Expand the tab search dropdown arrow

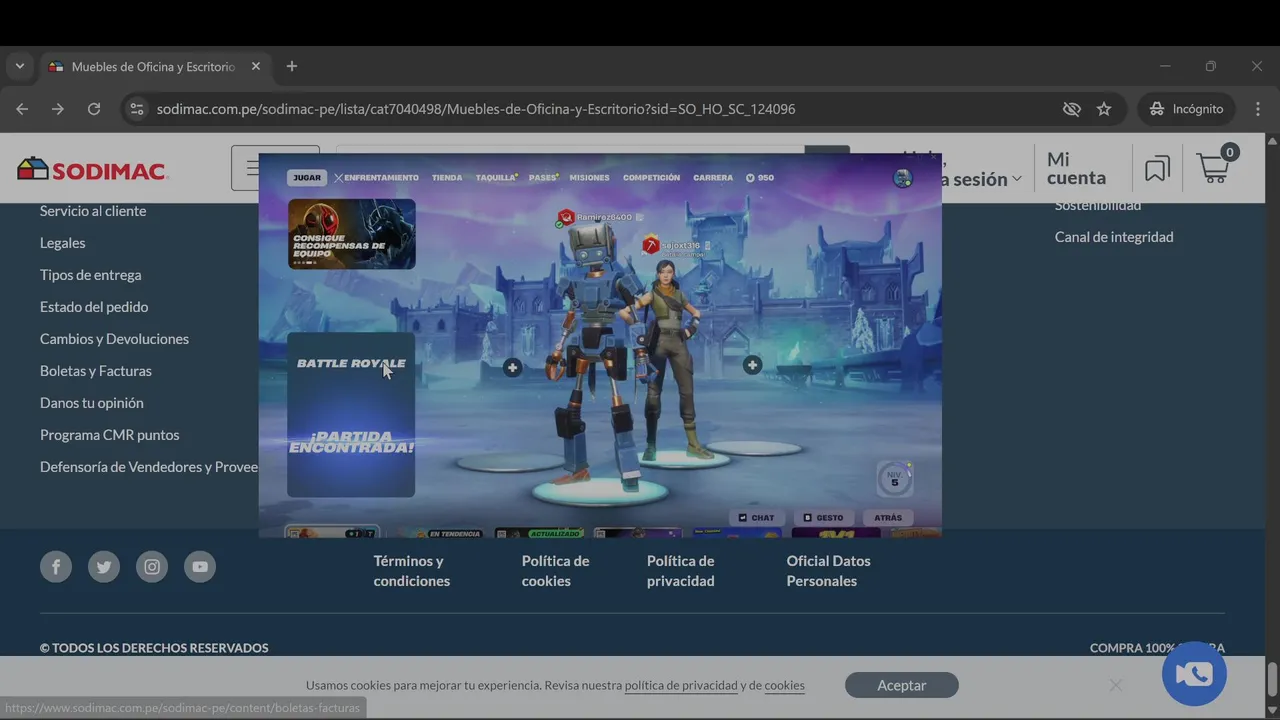click(x=19, y=66)
